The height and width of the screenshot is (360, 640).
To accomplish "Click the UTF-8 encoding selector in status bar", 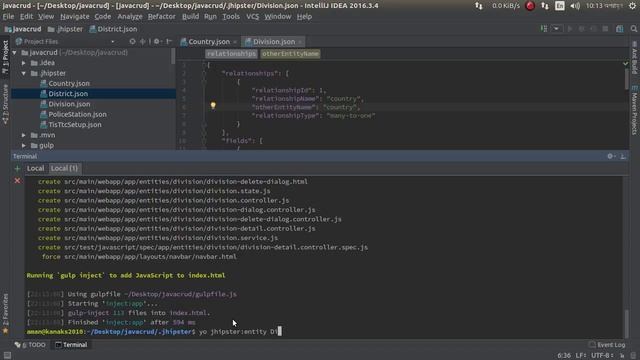I will click(x=602, y=356).
